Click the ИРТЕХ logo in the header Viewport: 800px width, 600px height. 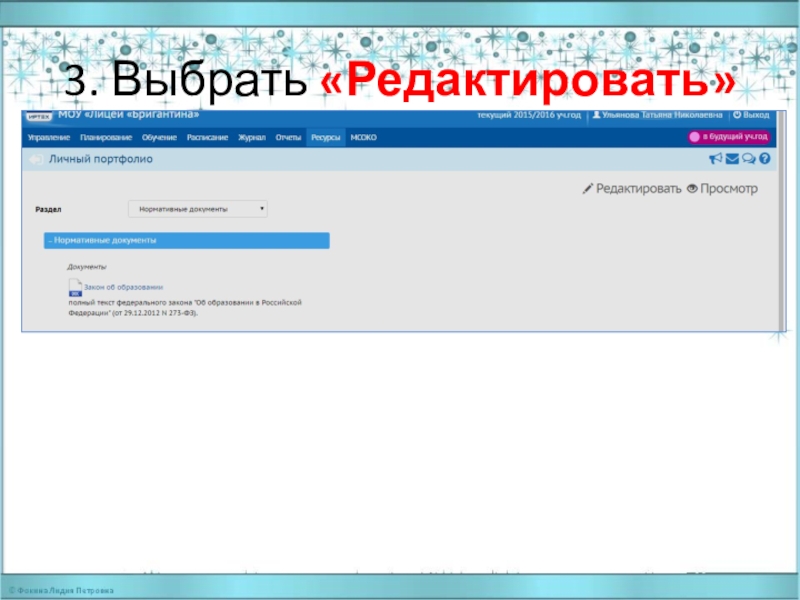tap(39, 117)
